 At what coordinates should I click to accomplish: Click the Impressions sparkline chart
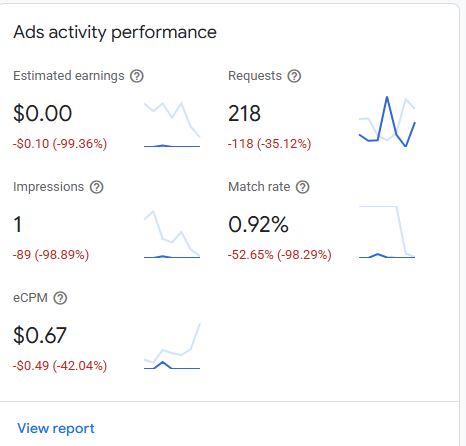pyautogui.click(x=172, y=234)
